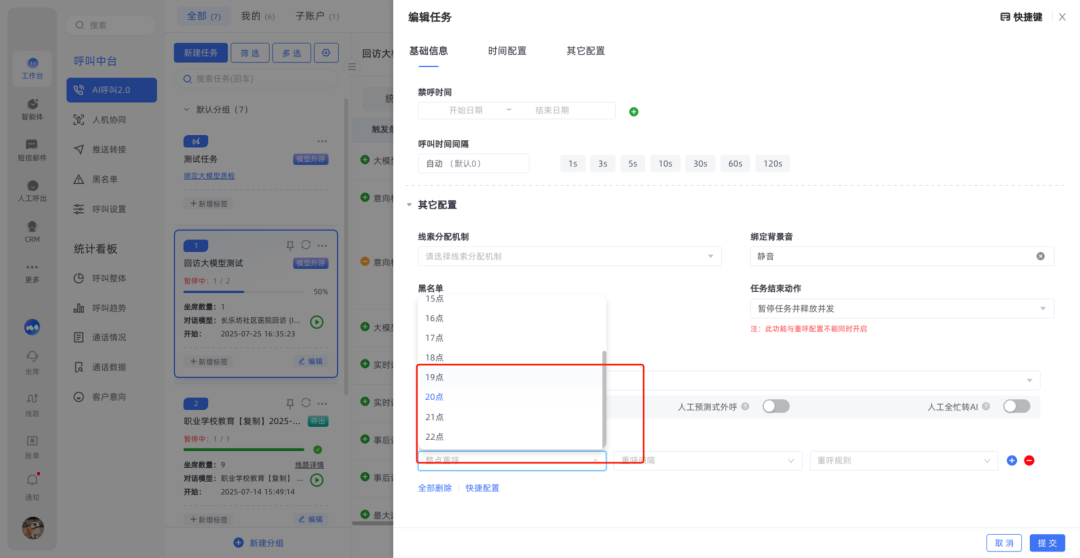The height and width of the screenshot is (558, 1080).
Task: Collapse the 其它配置 section
Action: tap(409, 205)
